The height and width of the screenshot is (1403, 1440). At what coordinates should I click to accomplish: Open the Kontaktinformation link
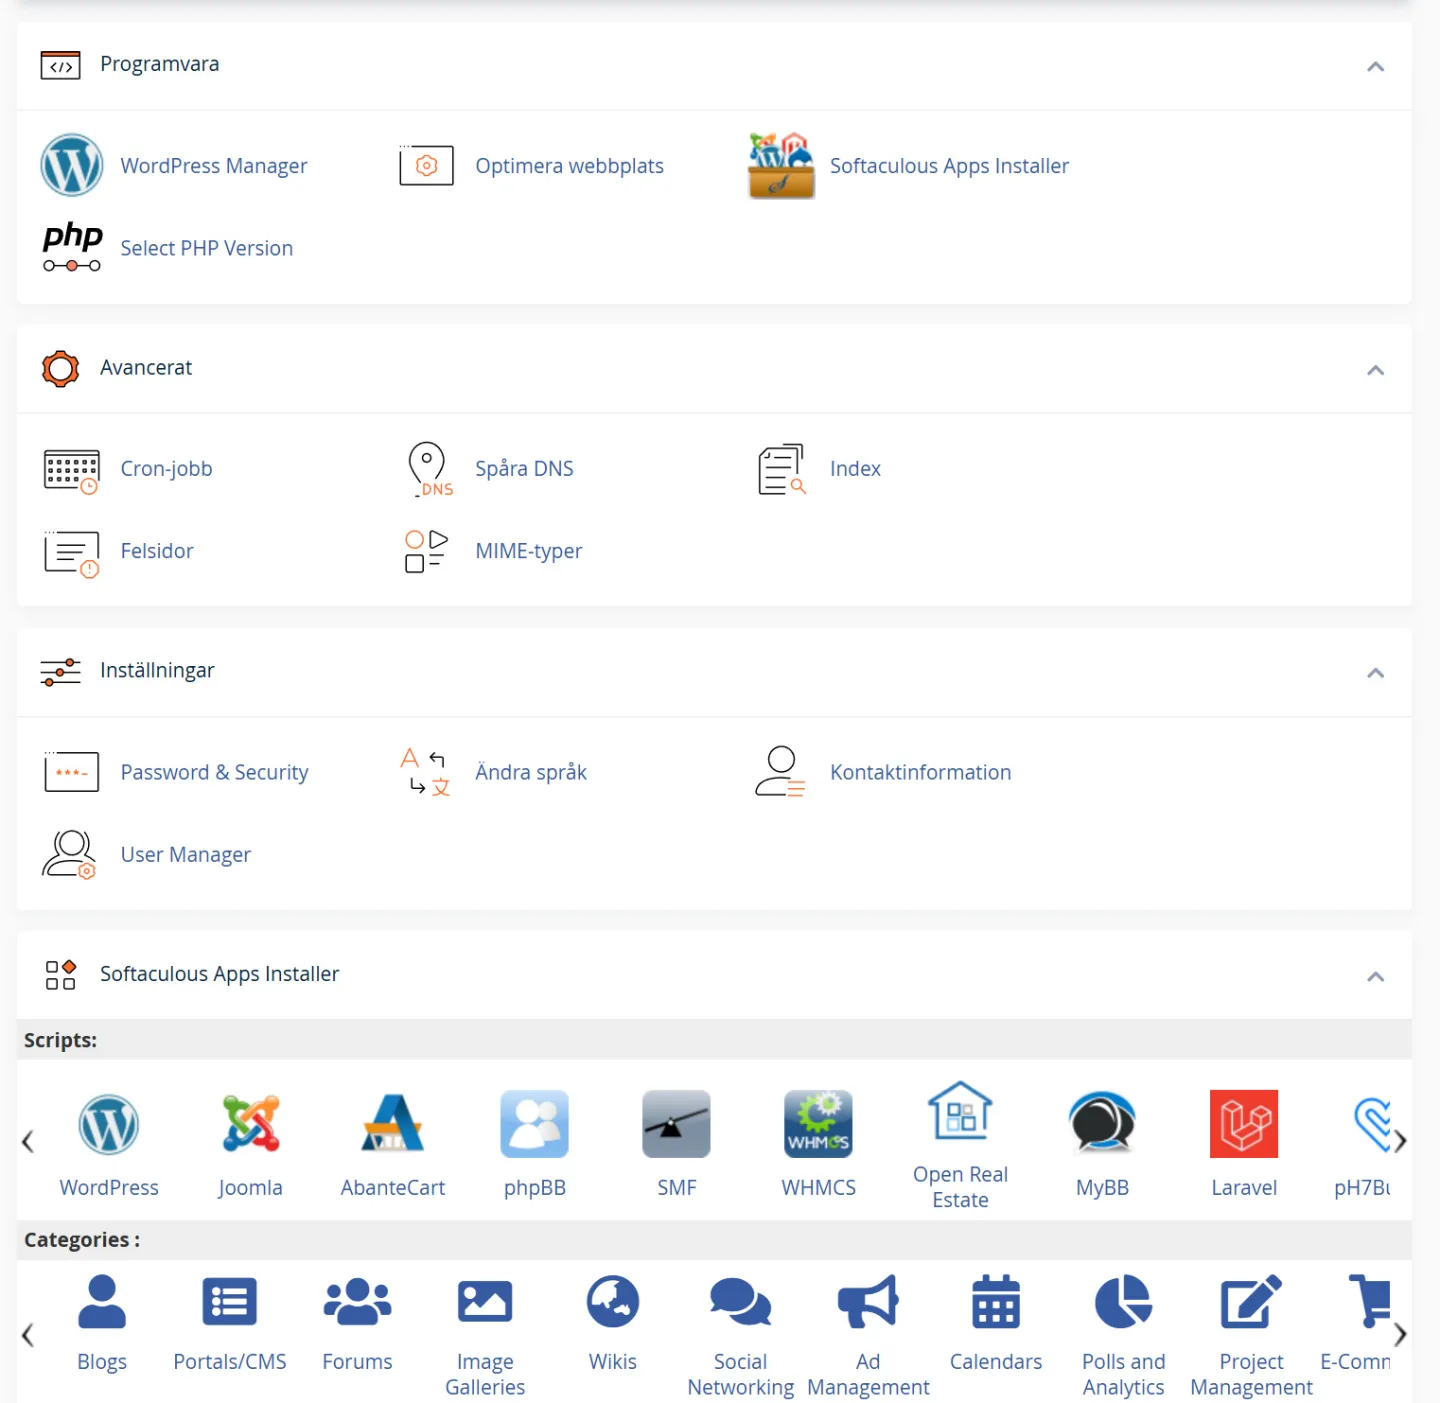click(x=920, y=772)
